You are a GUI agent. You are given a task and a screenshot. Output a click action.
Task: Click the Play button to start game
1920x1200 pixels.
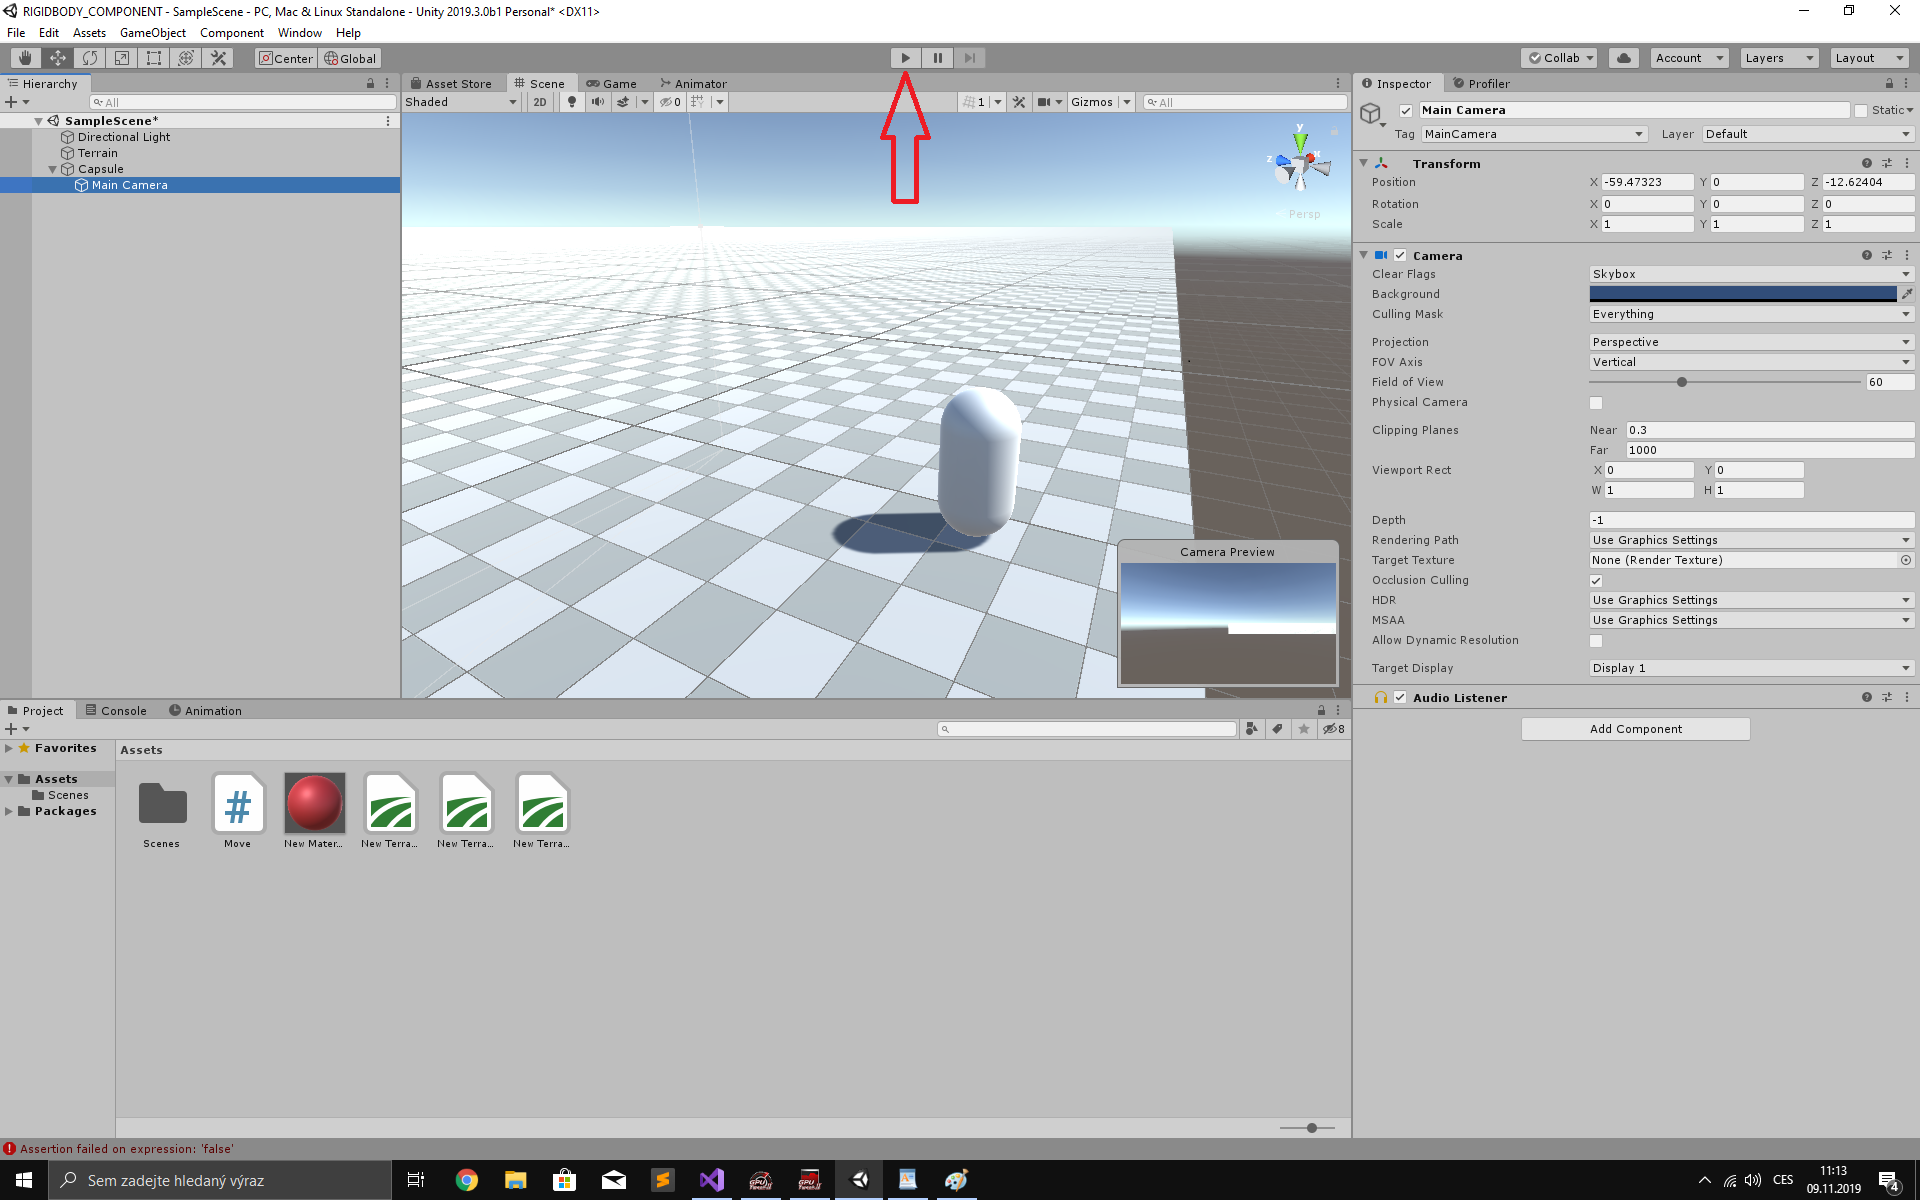(x=905, y=58)
